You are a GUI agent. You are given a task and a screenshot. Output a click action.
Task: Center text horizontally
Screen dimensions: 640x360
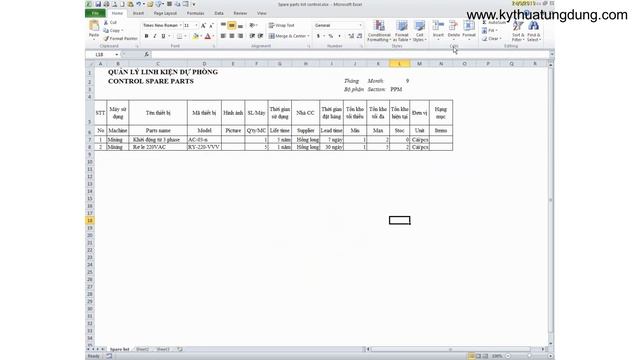click(231, 36)
